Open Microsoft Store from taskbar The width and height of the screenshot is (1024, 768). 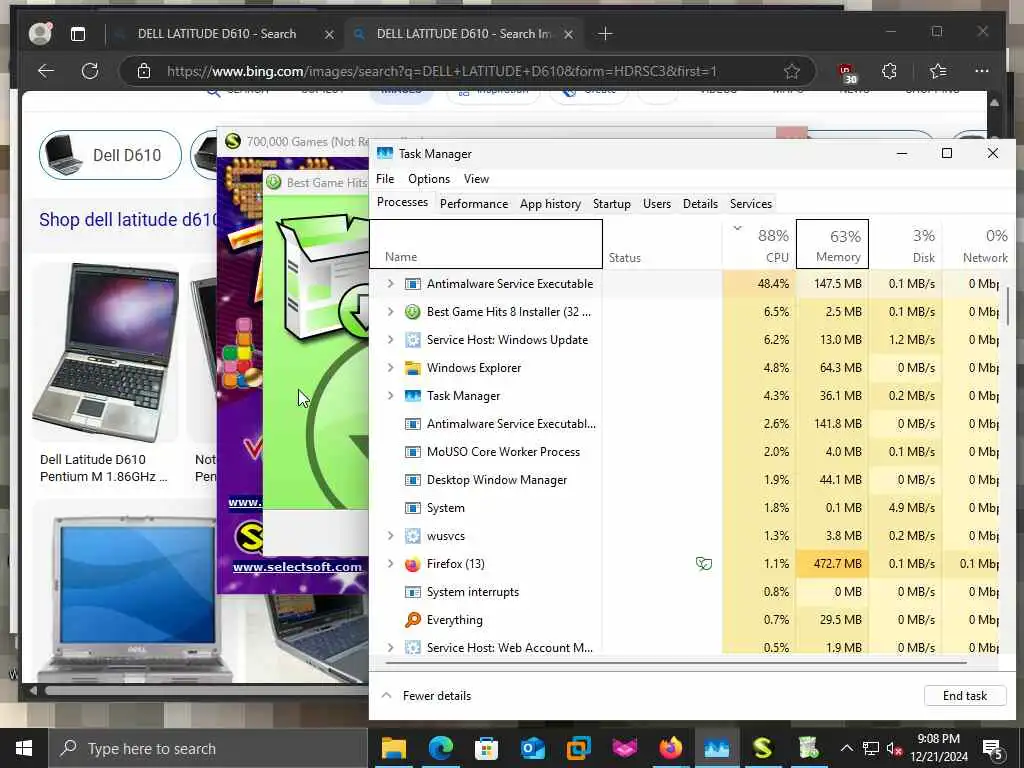pyautogui.click(x=486, y=748)
